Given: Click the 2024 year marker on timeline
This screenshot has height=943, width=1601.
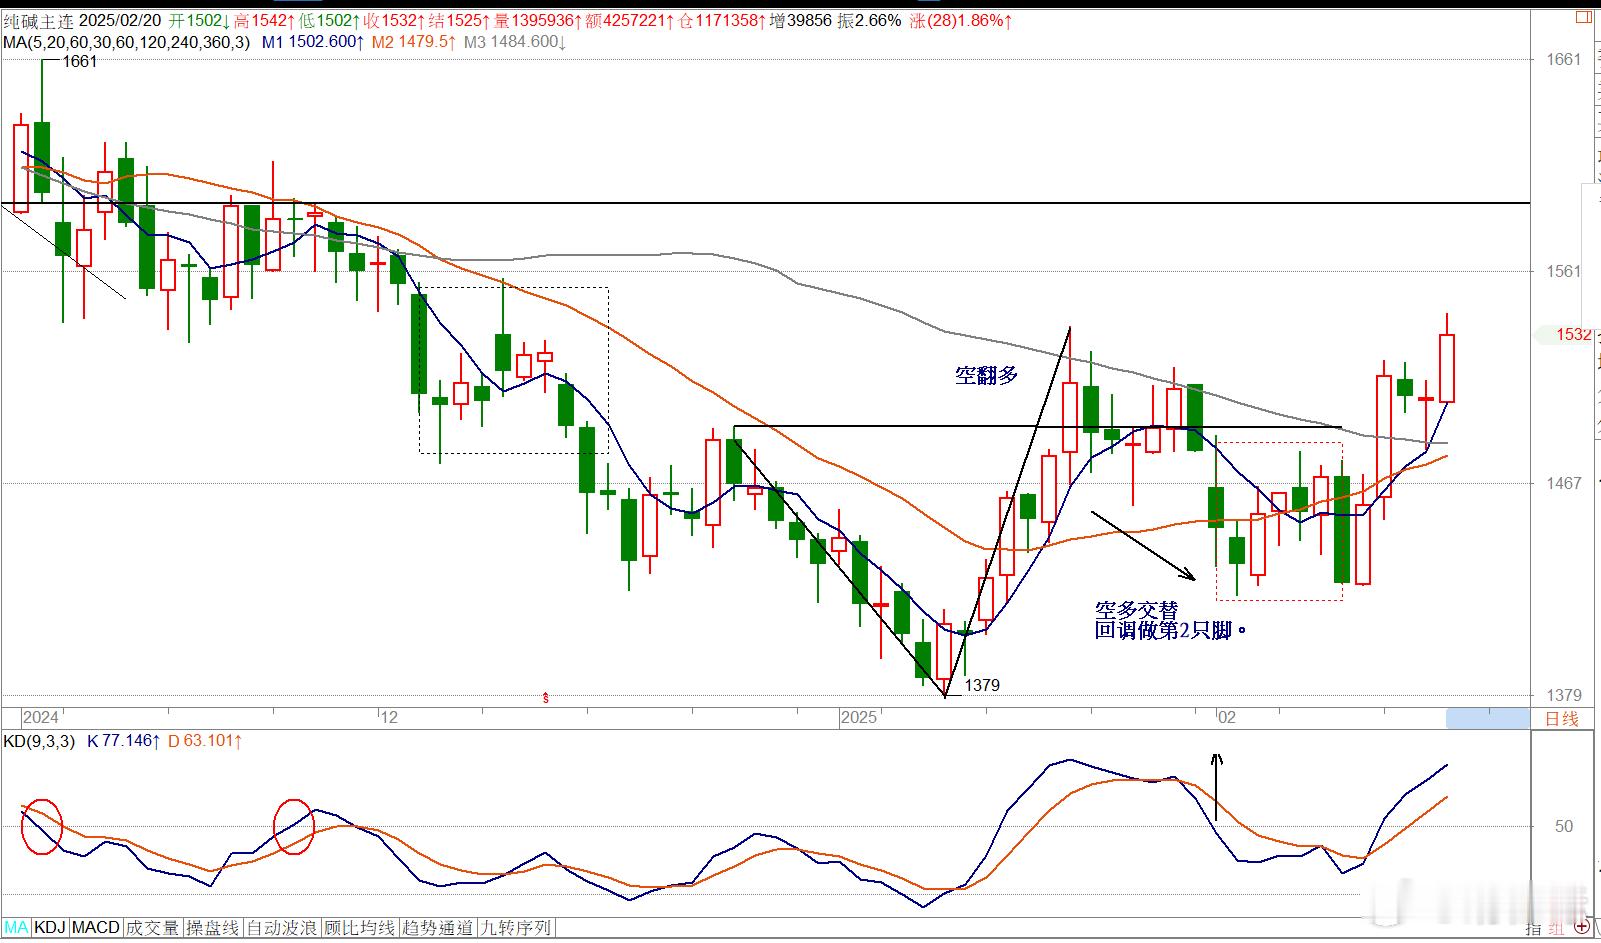Looking at the screenshot, I should point(40,717).
